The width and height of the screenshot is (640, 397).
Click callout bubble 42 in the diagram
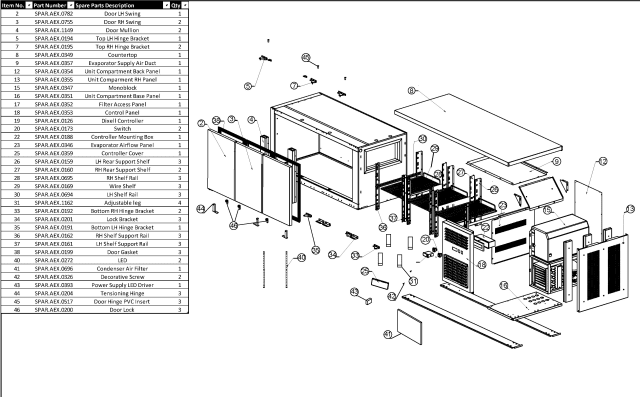pyautogui.click(x=392, y=297)
